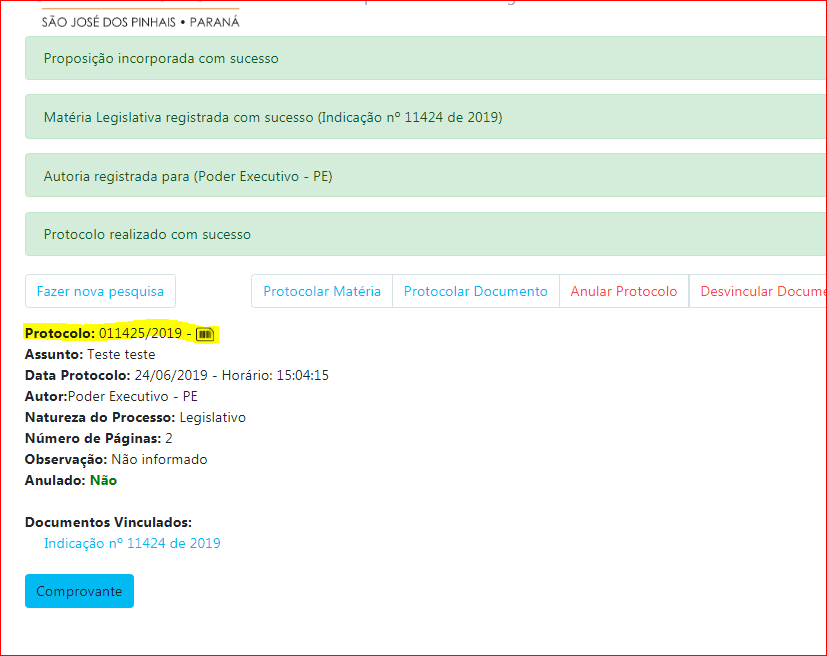827x656 pixels.
Task: Click the Assunto value 'Teste teste'
Action: 121,354
